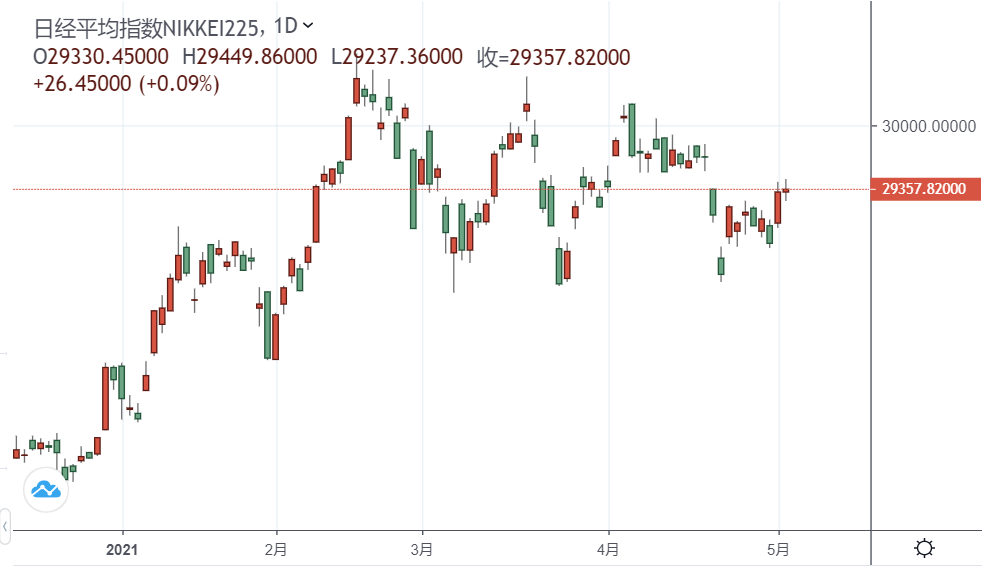Click the red 29357.82000 price tag
The image size is (985, 577).
[x=924, y=189]
